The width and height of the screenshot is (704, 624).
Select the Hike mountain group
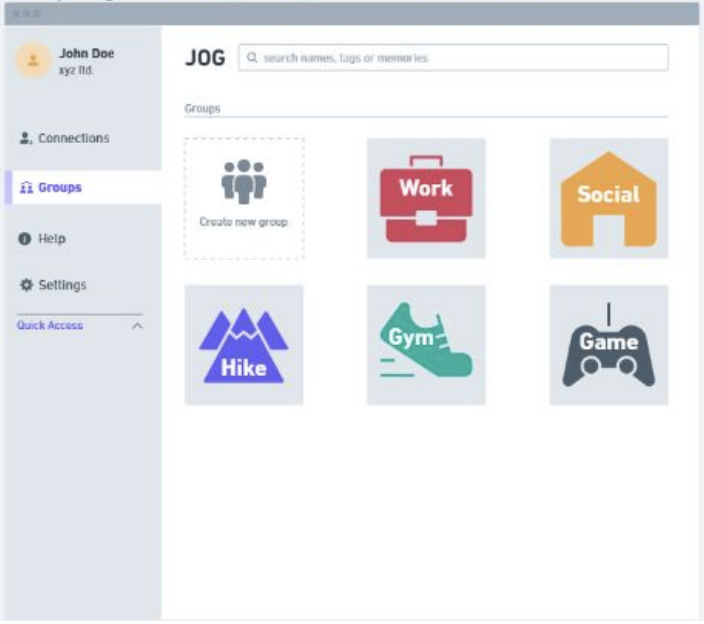click(244, 345)
